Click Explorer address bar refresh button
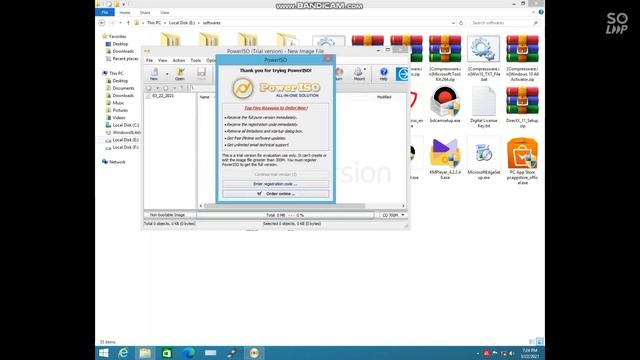The image size is (640, 360). pyautogui.click(x=461, y=23)
